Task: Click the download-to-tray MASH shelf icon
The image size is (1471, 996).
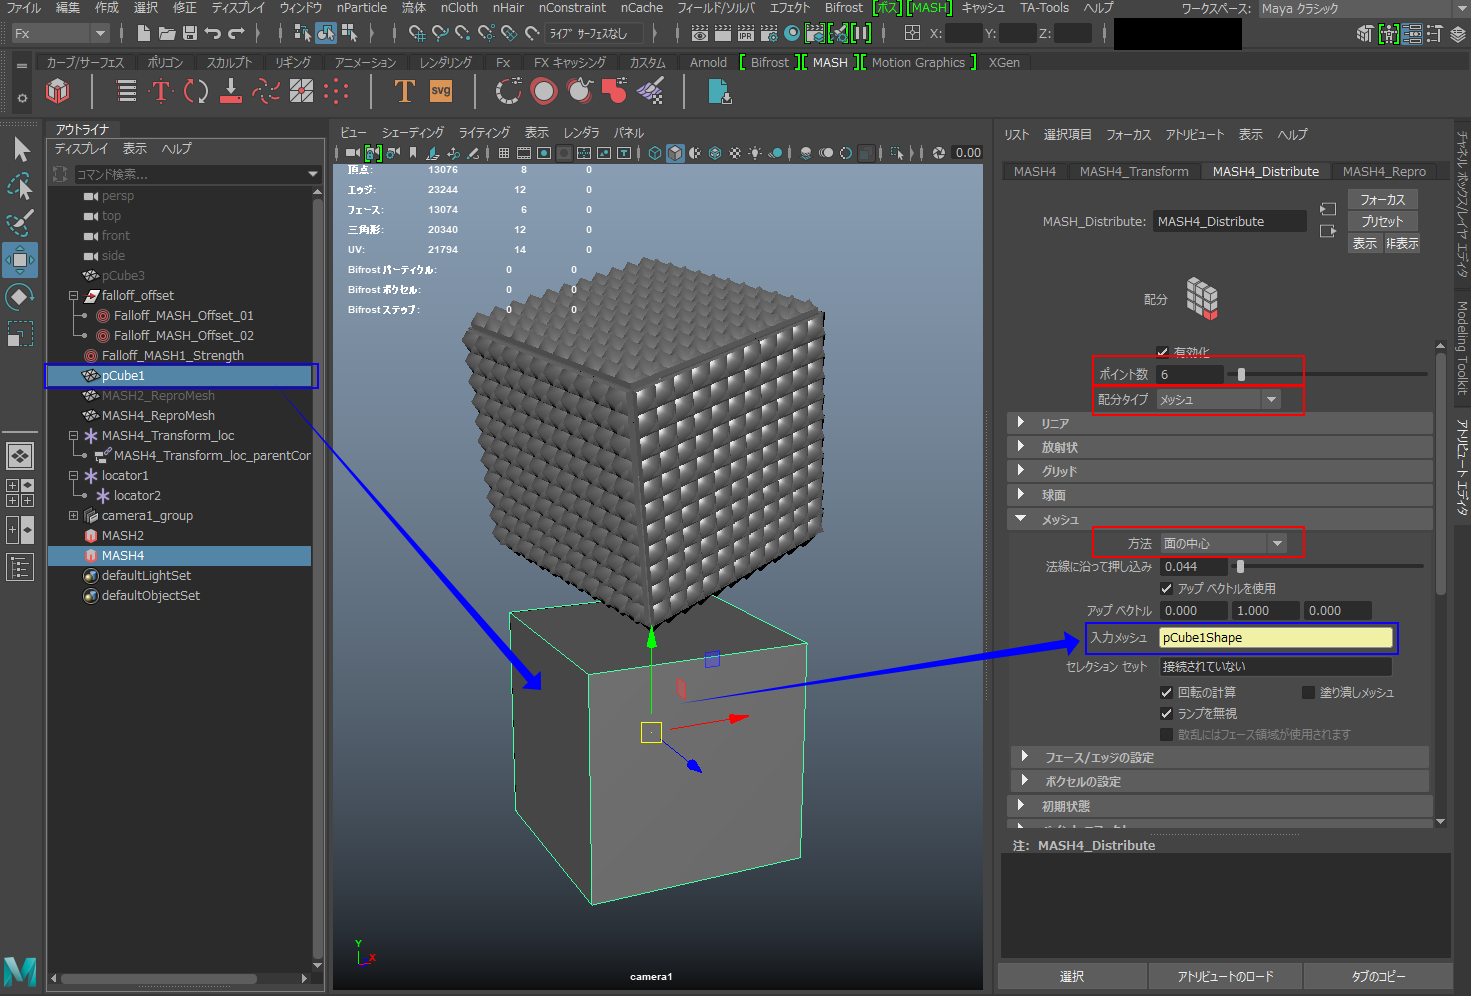Action: pyautogui.click(x=230, y=91)
